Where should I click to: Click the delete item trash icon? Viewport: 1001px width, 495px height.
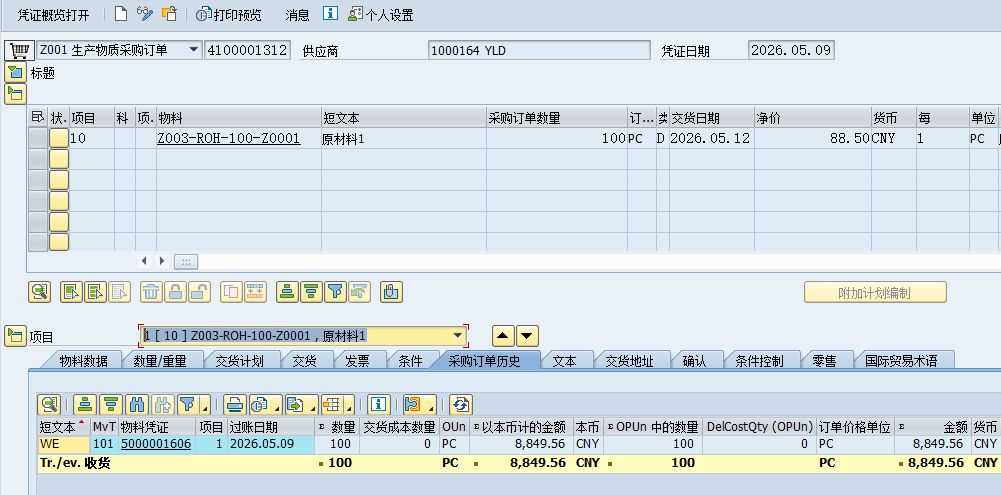tap(151, 292)
